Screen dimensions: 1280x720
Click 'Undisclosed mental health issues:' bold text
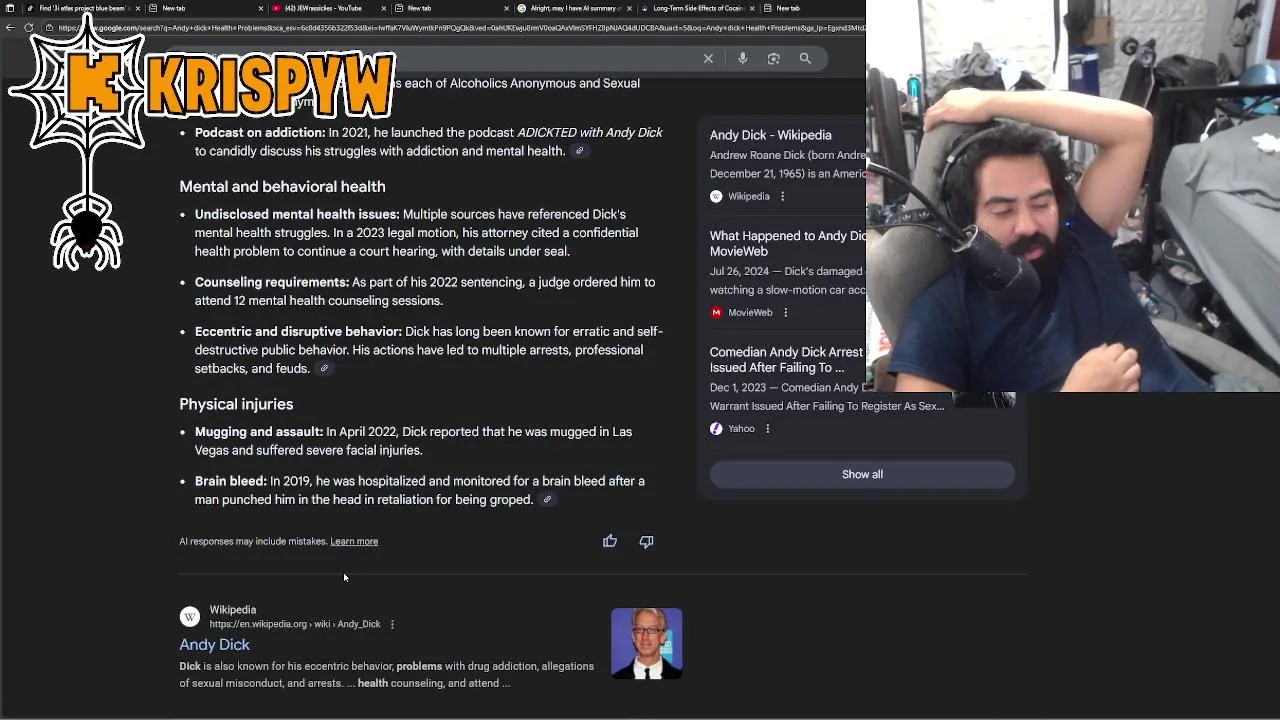pos(297,215)
